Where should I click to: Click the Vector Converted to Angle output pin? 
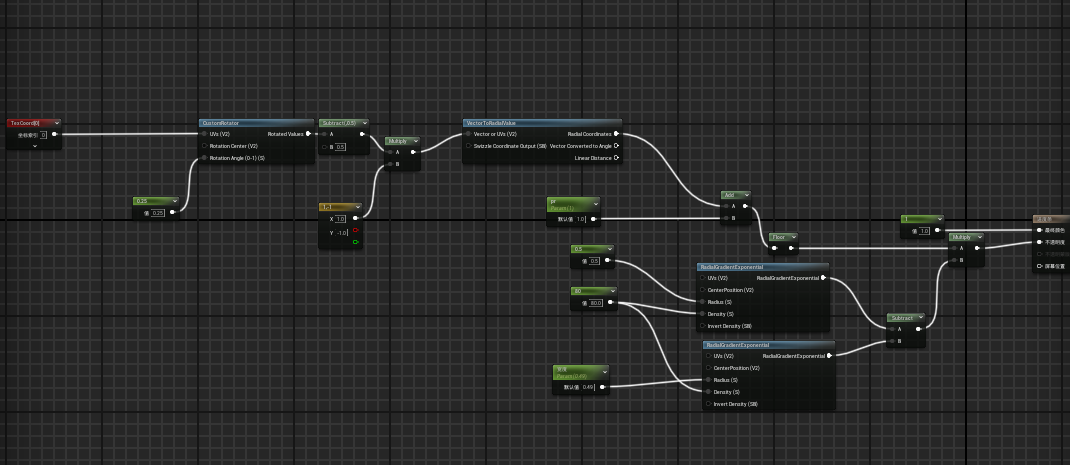[x=616, y=146]
